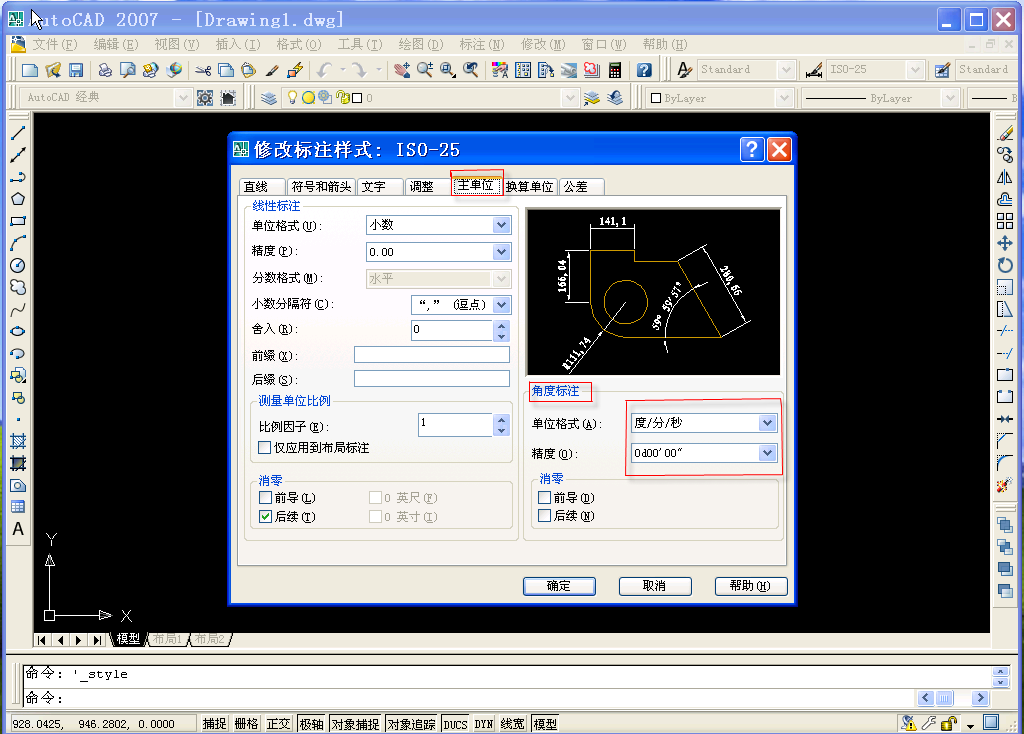Open the QuickCalc calculator icon
1024x734 pixels.
point(615,70)
